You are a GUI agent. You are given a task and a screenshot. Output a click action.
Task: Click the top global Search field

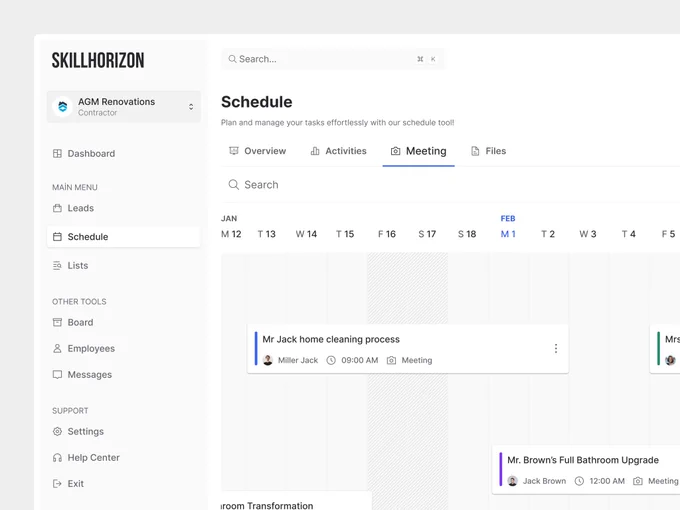(333, 59)
